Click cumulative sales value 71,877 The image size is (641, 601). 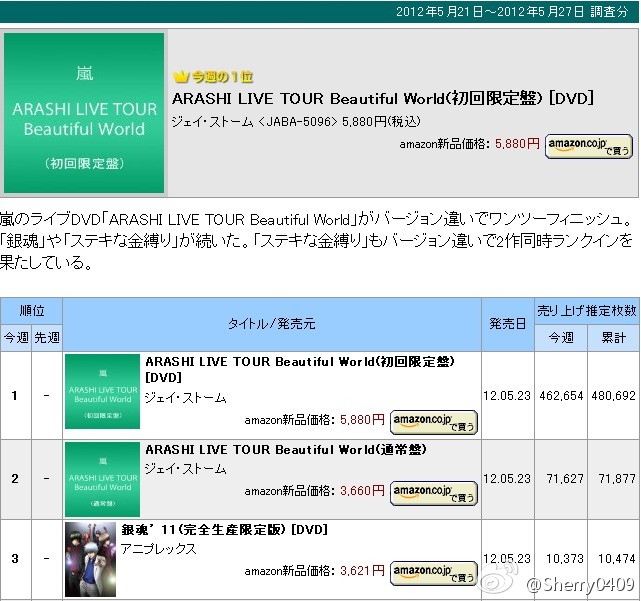point(617,479)
